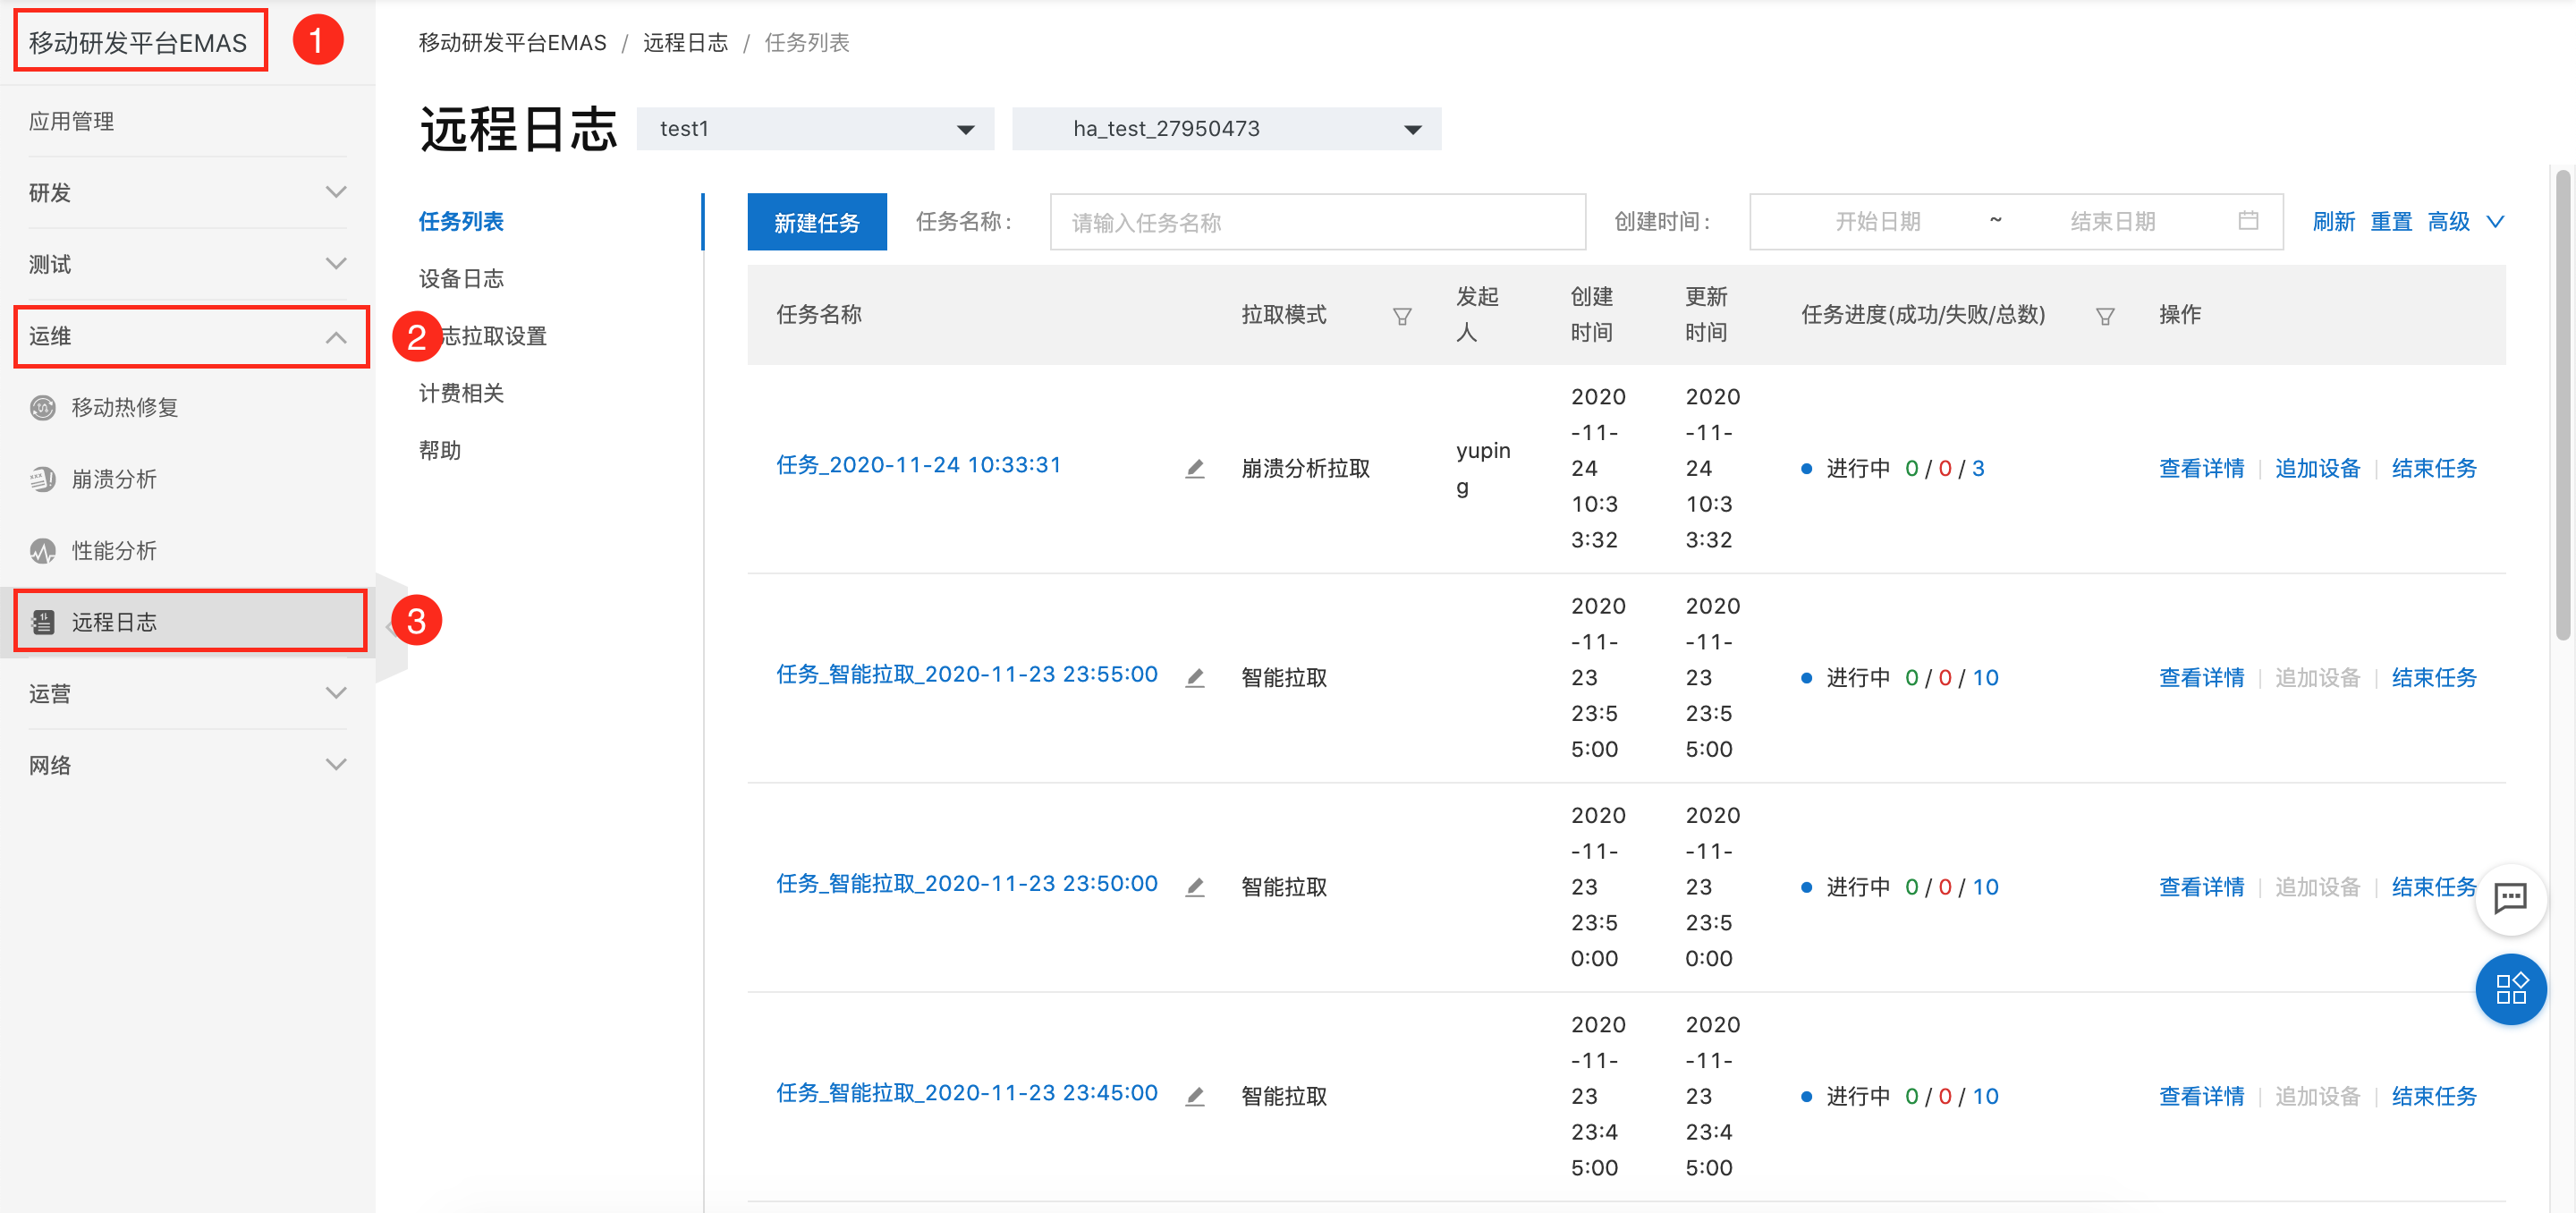Open task 任务_智能拉取_2020-11-23 23:50:00

(x=966, y=884)
